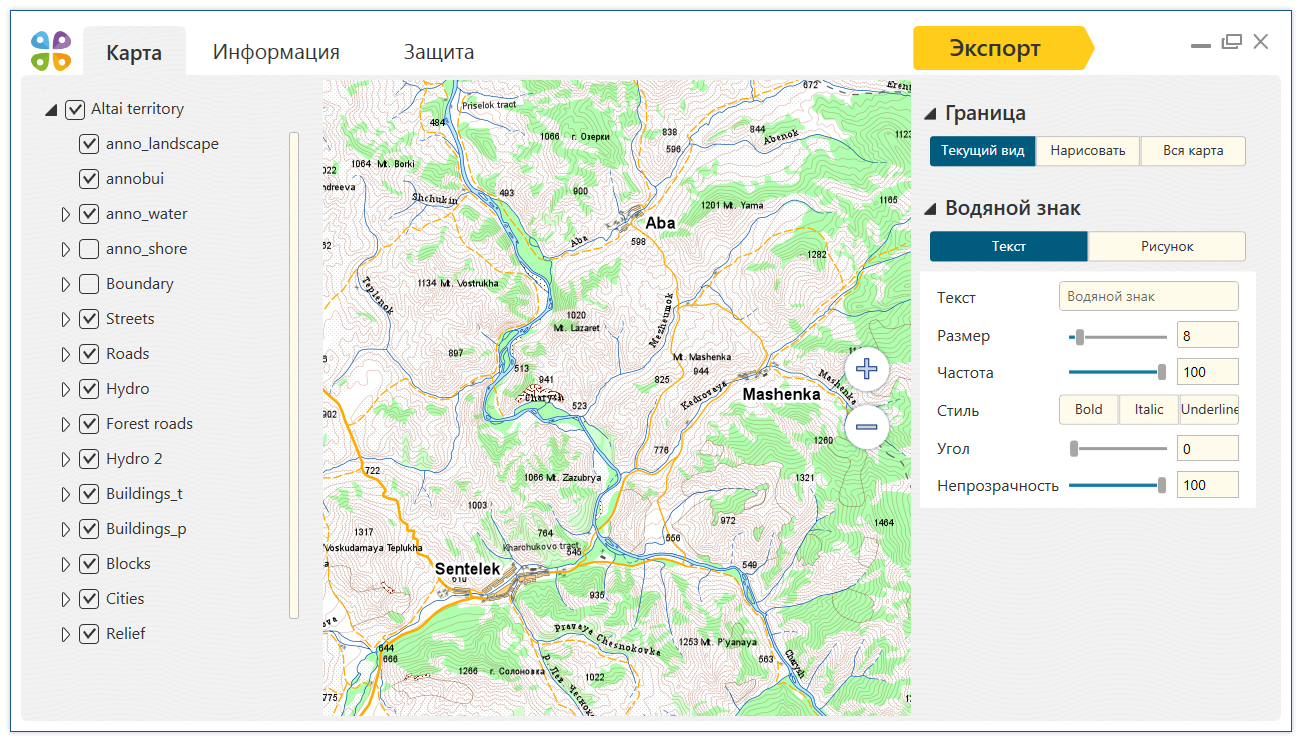The width and height of the screenshot is (1302, 742).
Task: Expand the Buildings_t tree node
Action: (66, 494)
